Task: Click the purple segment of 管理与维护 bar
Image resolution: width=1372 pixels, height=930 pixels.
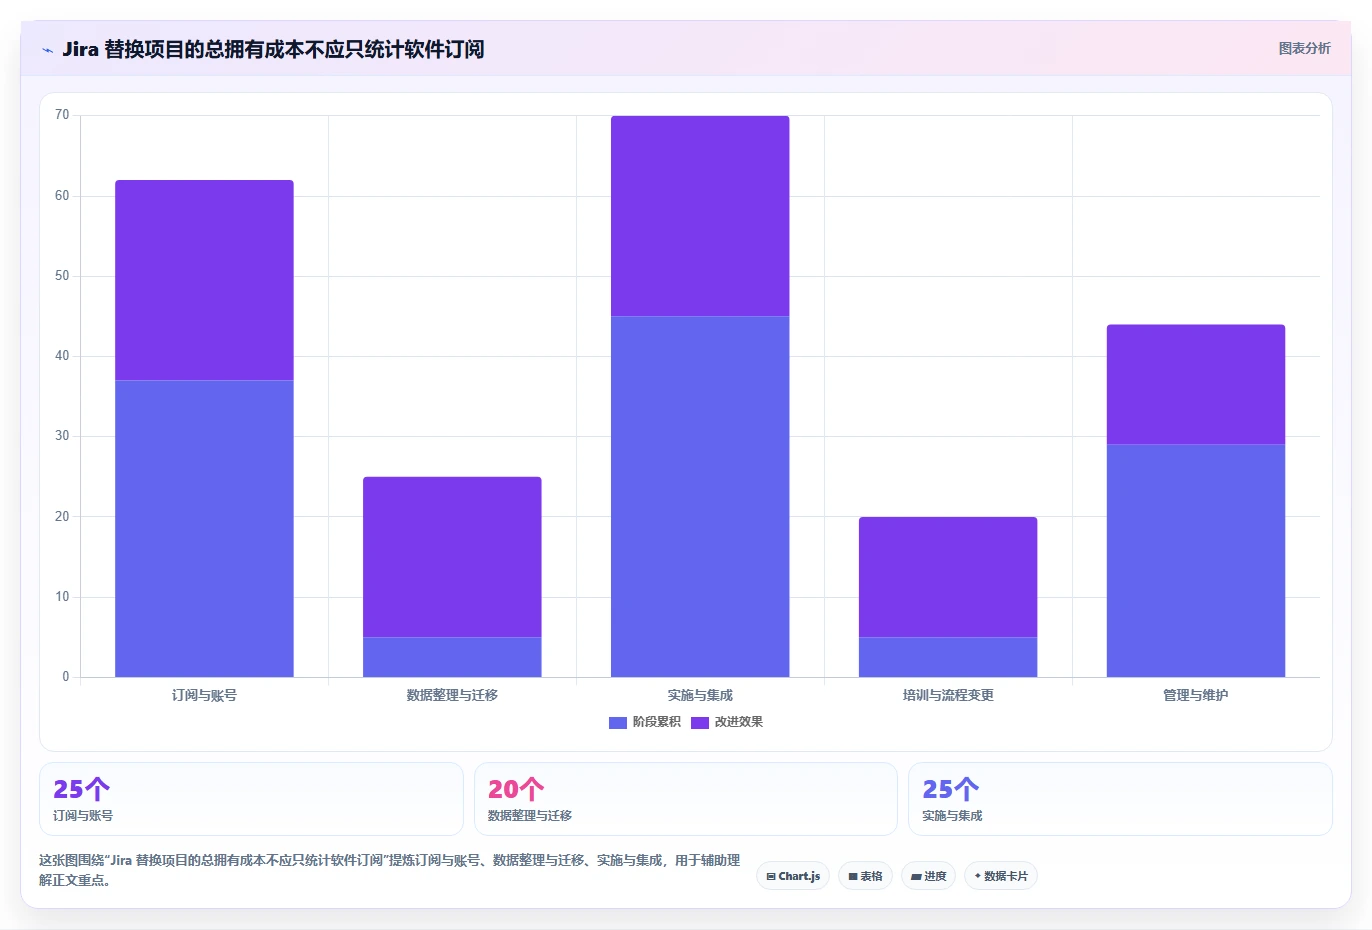Action: coord(1196,384)
